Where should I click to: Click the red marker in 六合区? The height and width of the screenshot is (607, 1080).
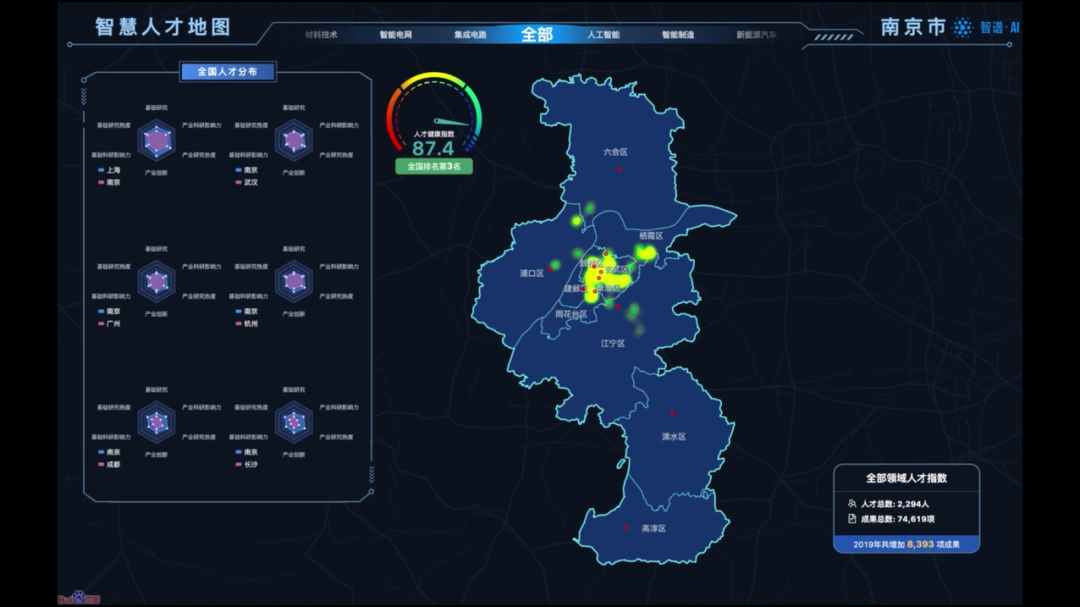pyautogui.click(x=619, y=169)
